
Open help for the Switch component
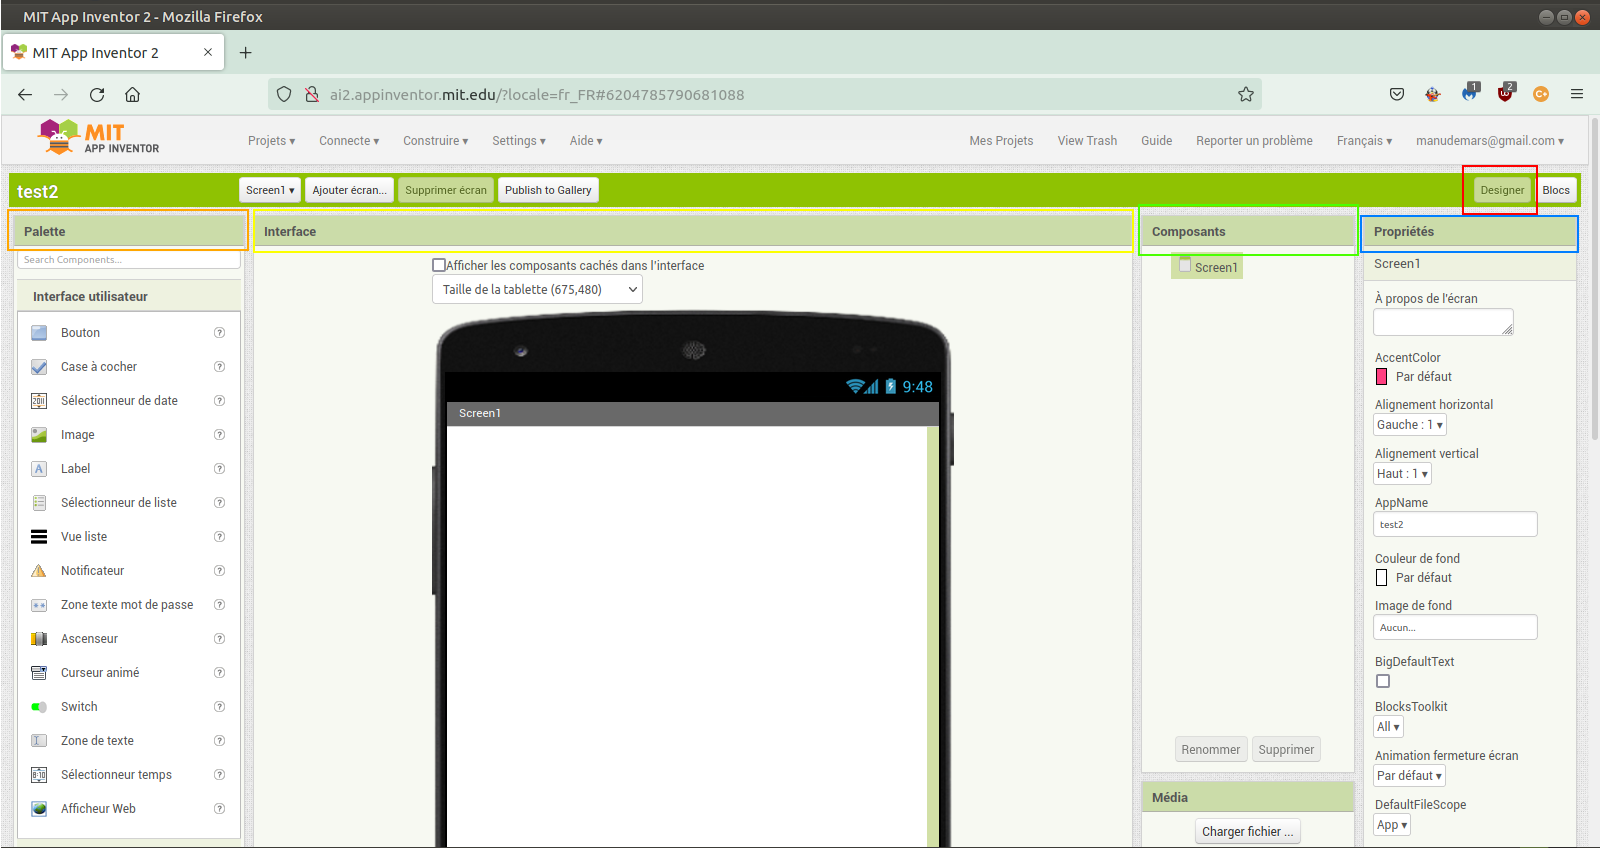[219, 707]
